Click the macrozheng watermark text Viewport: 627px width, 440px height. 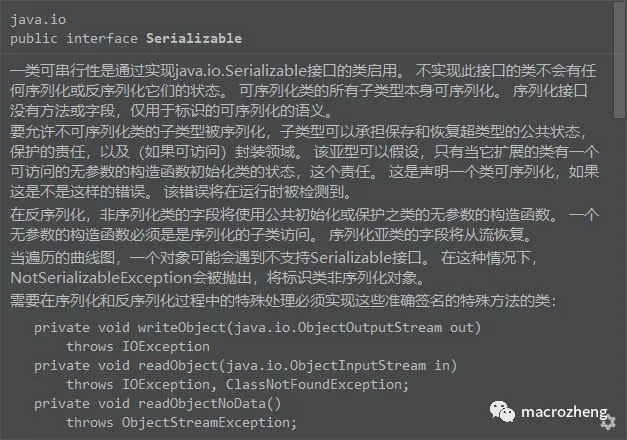tap(564, 412)
